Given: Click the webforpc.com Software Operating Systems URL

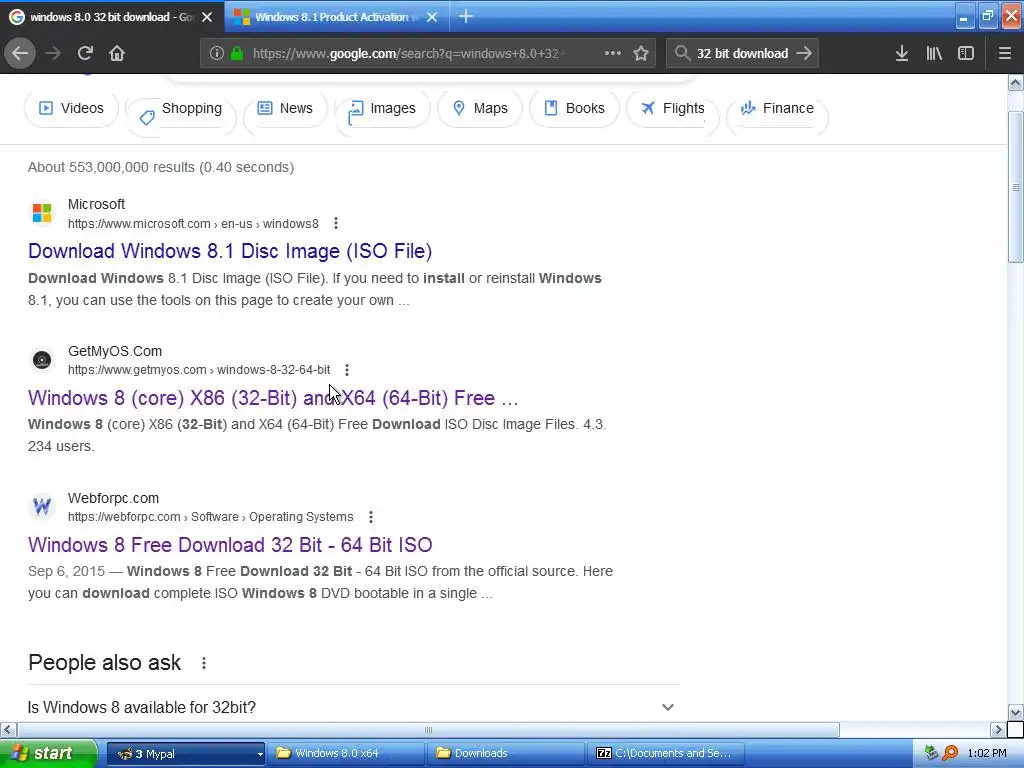Looking at the screenshot, I should [210, 517].
